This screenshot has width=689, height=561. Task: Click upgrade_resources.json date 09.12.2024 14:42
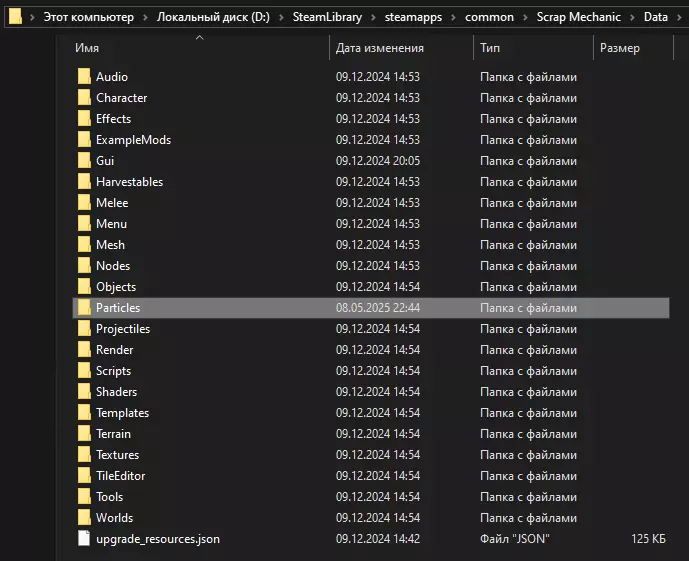coord(378,539)
